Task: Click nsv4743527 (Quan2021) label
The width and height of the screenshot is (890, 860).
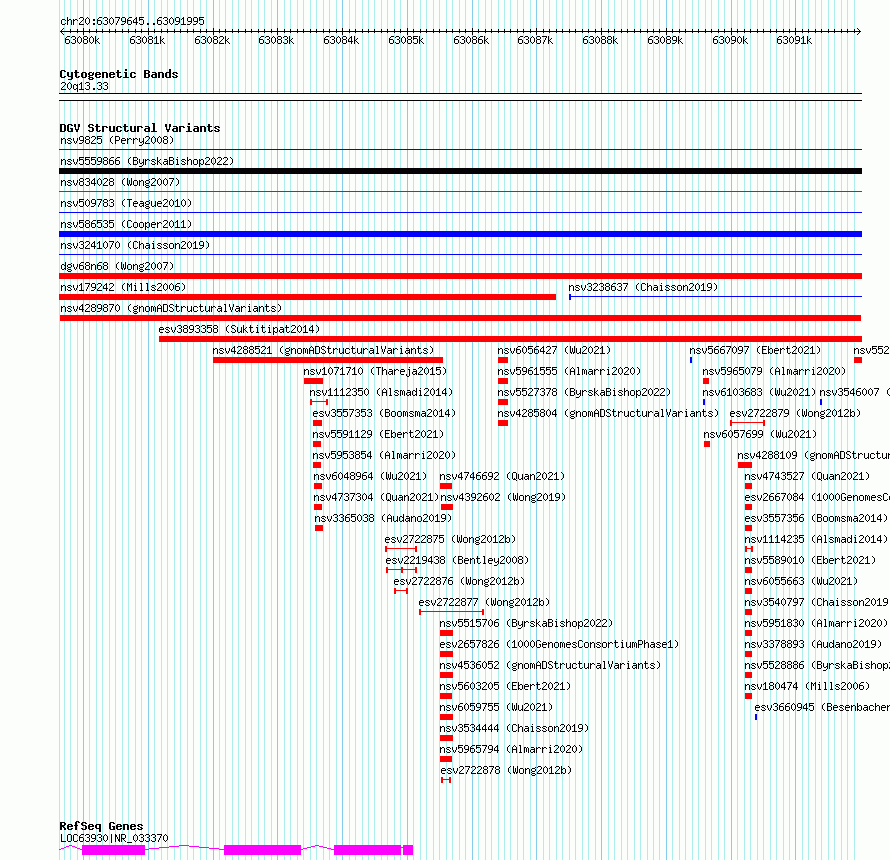Action: [x=807, y=476]
